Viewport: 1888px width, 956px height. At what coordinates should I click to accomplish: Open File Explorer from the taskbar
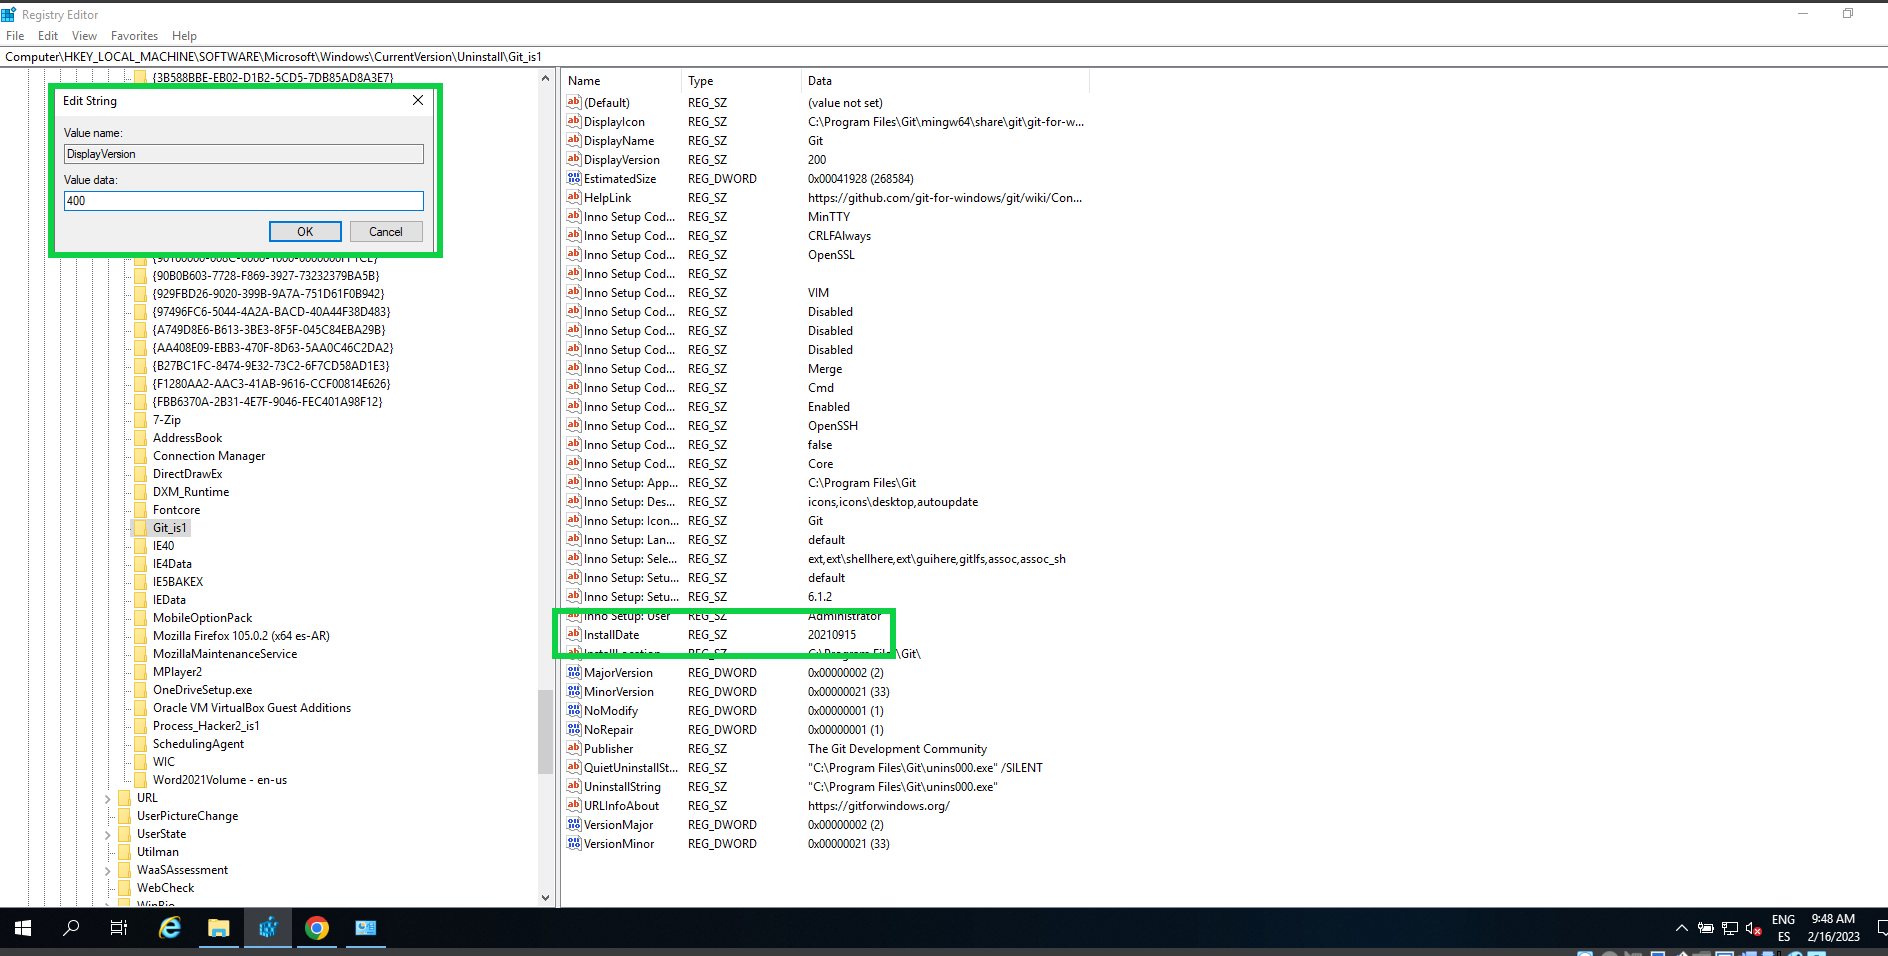tap(219, 928)
